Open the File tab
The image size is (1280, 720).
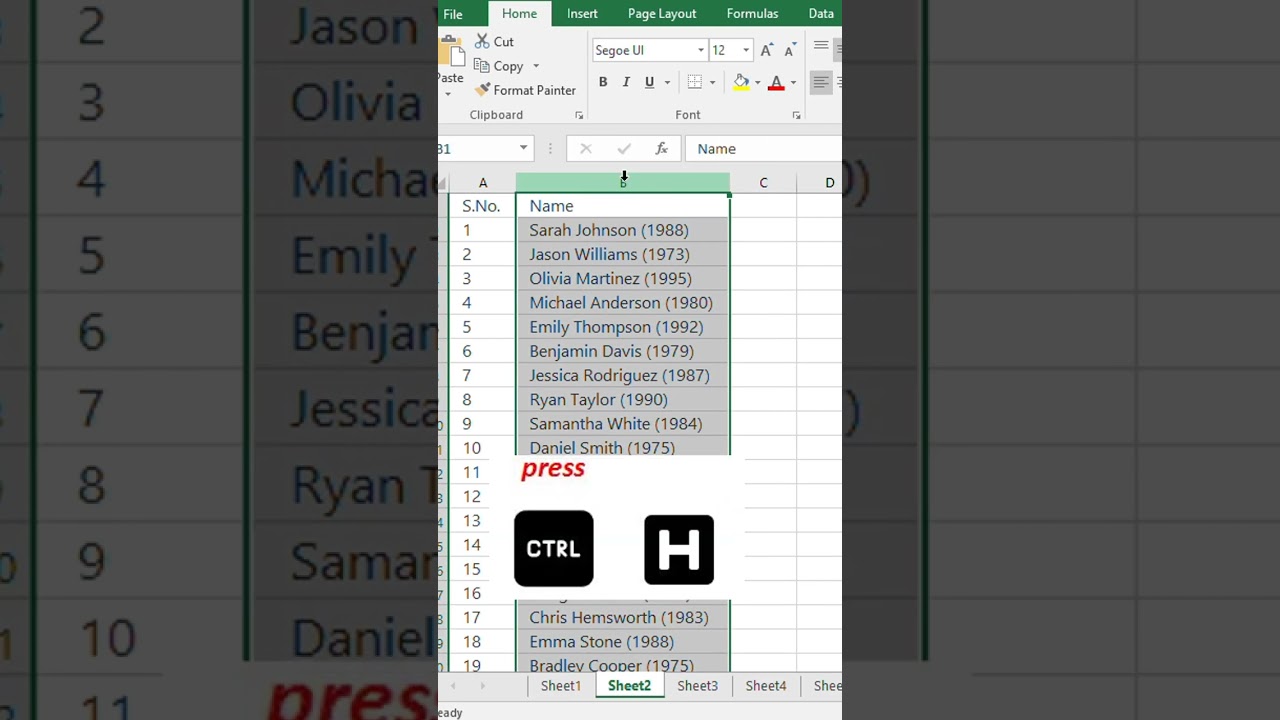(452, 14)
